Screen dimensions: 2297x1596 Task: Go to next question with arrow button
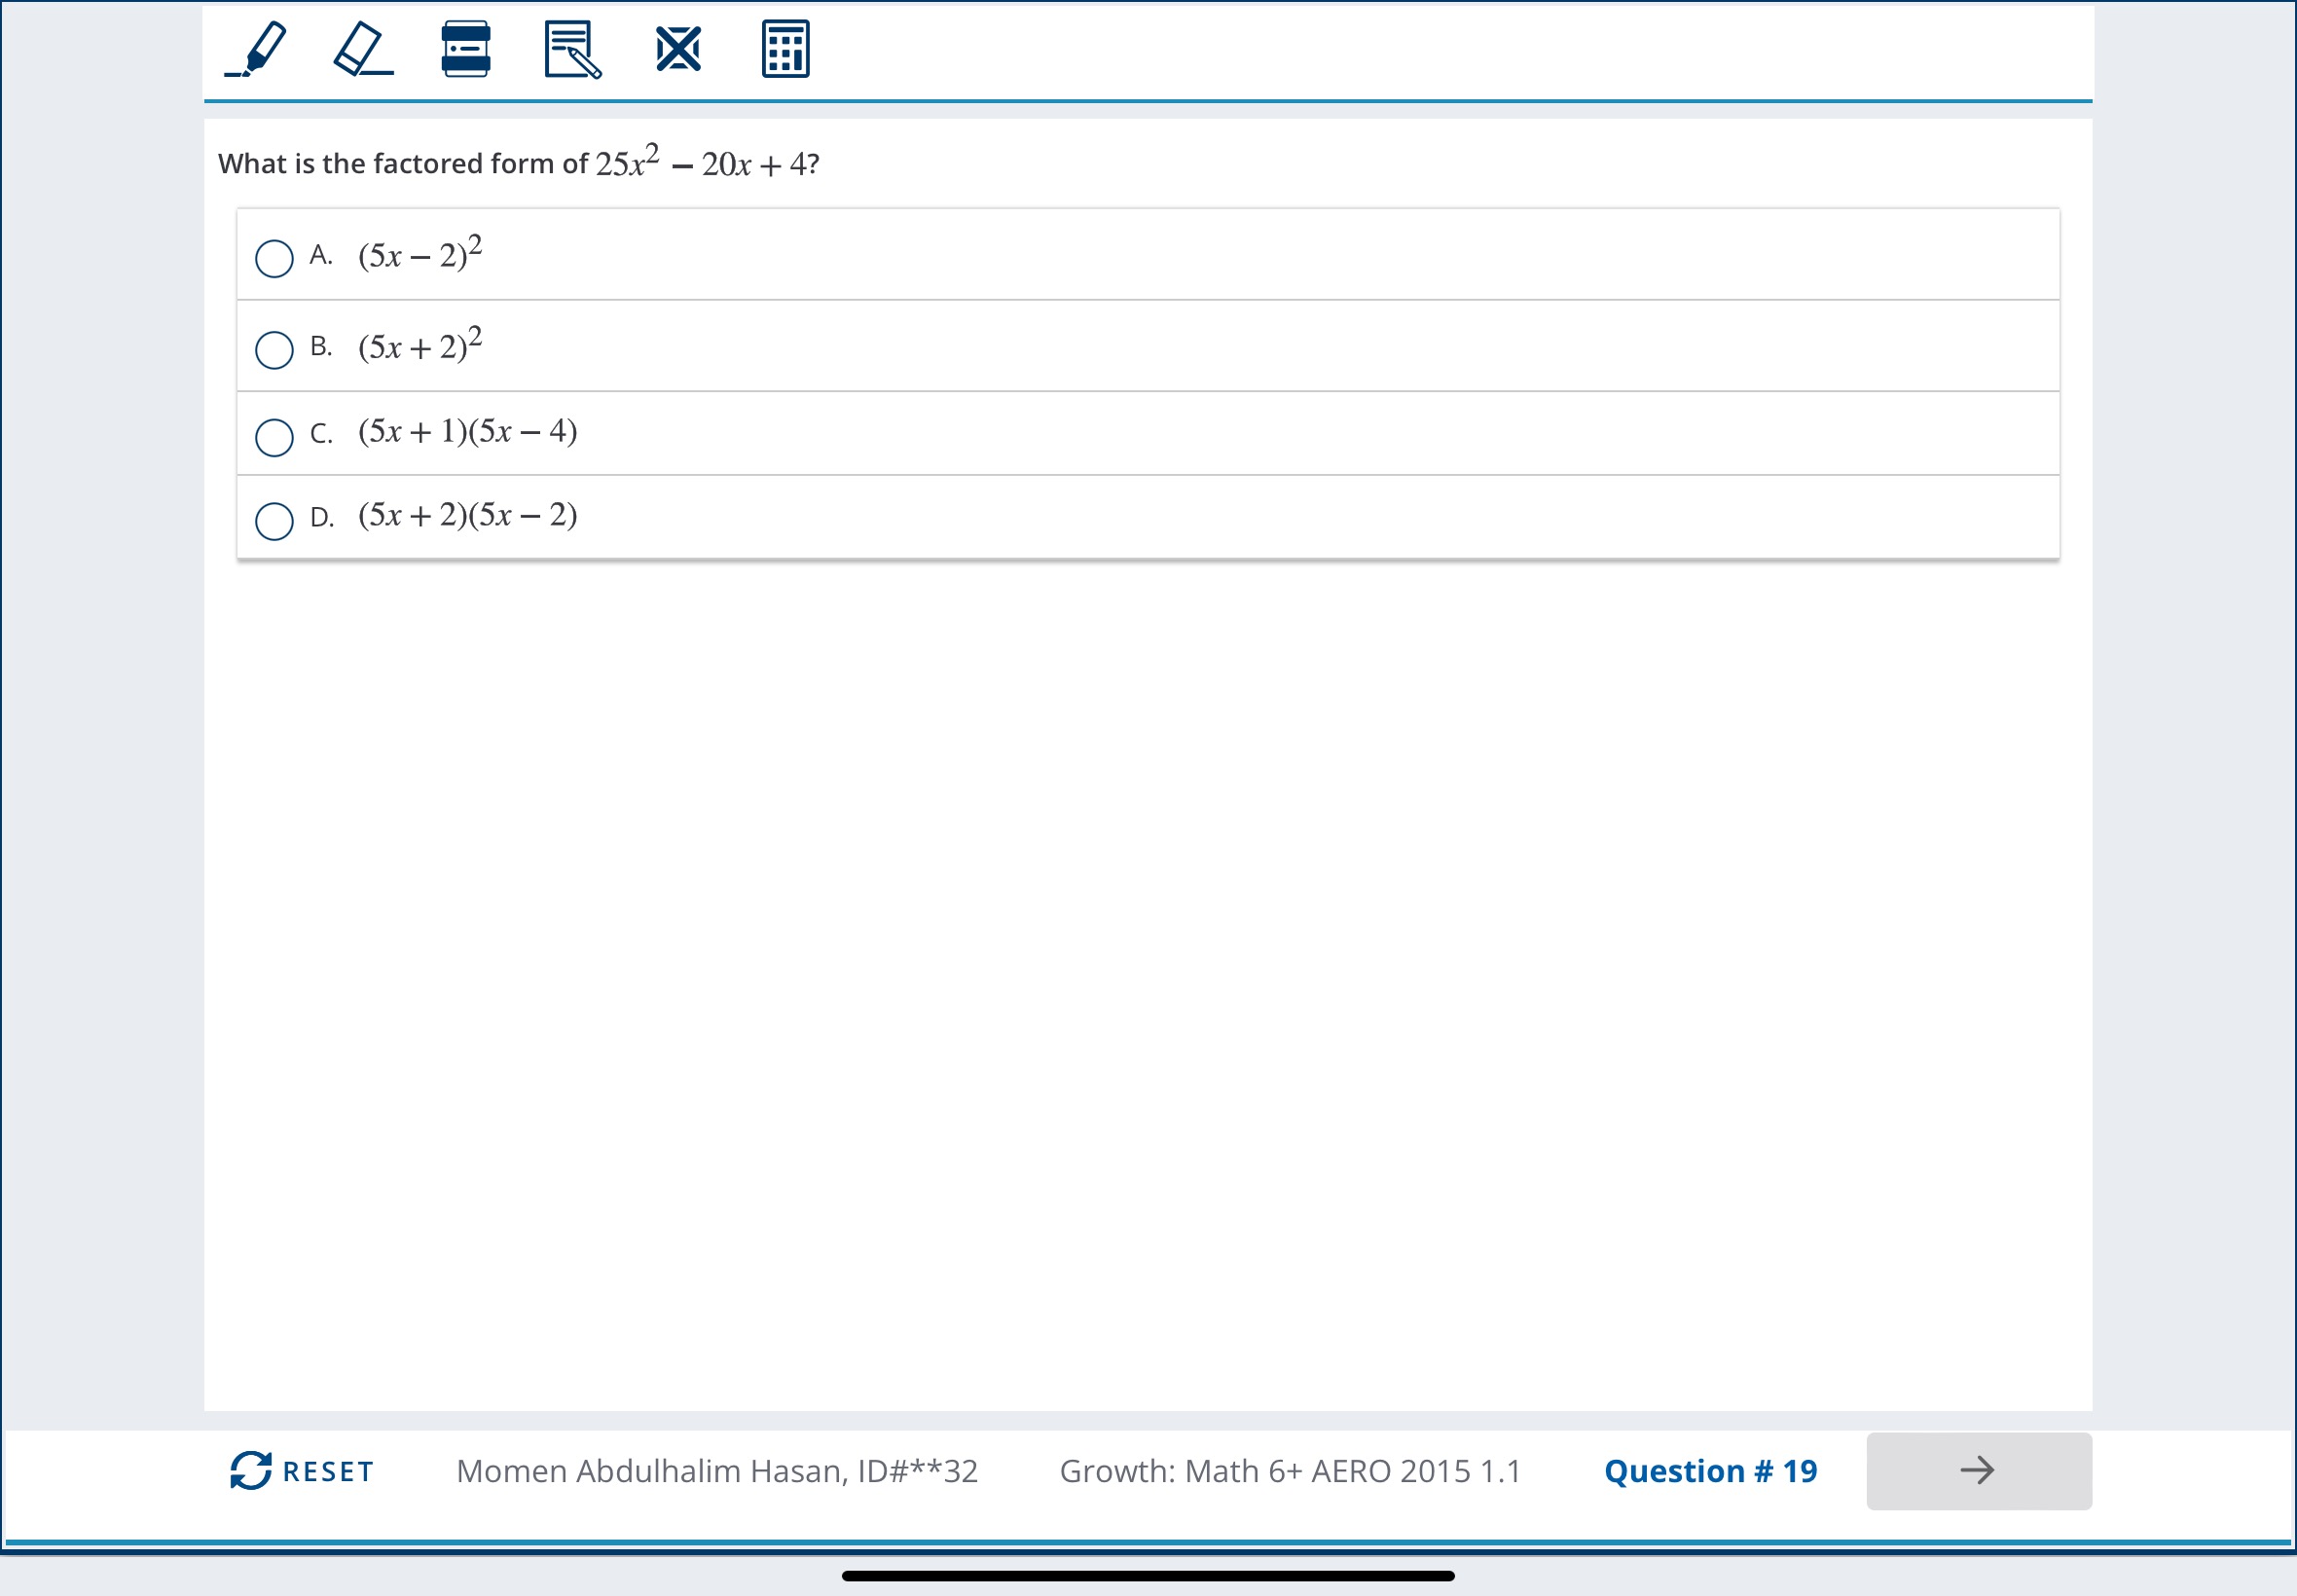(1978, 1471)
